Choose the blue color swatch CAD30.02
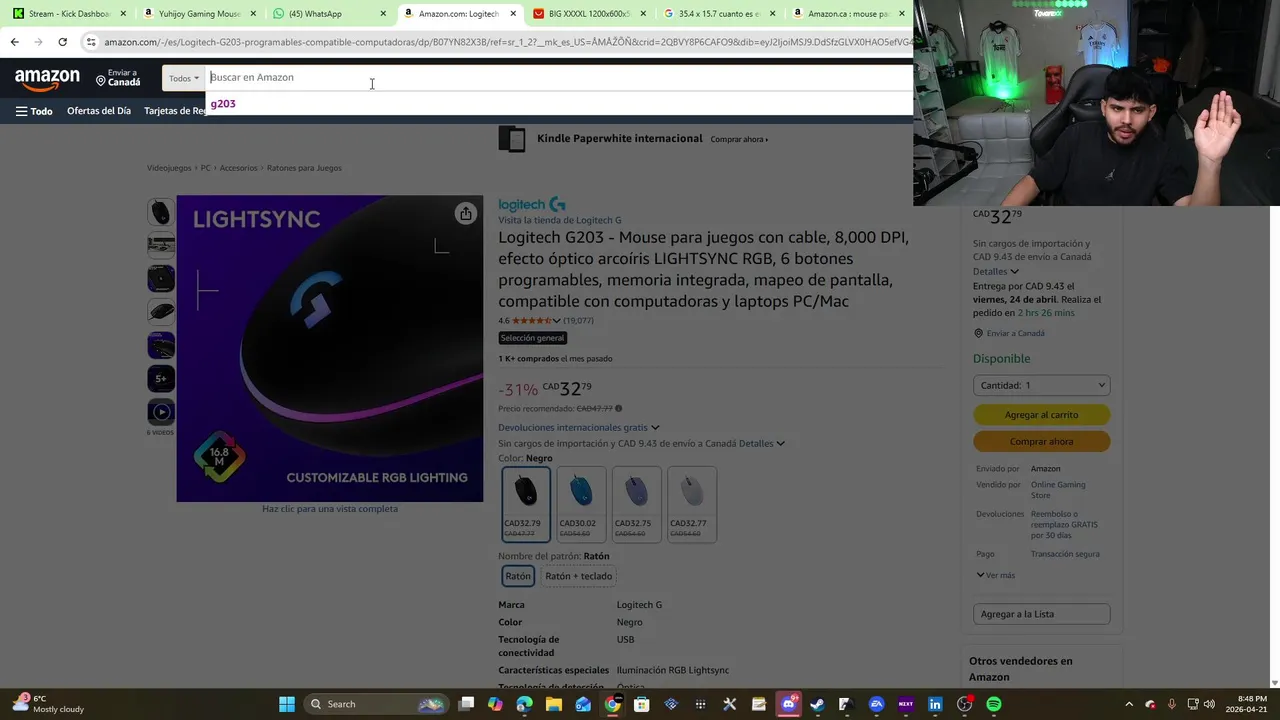The width and height of the screenshot is (1280, 720). coord(581,504)
